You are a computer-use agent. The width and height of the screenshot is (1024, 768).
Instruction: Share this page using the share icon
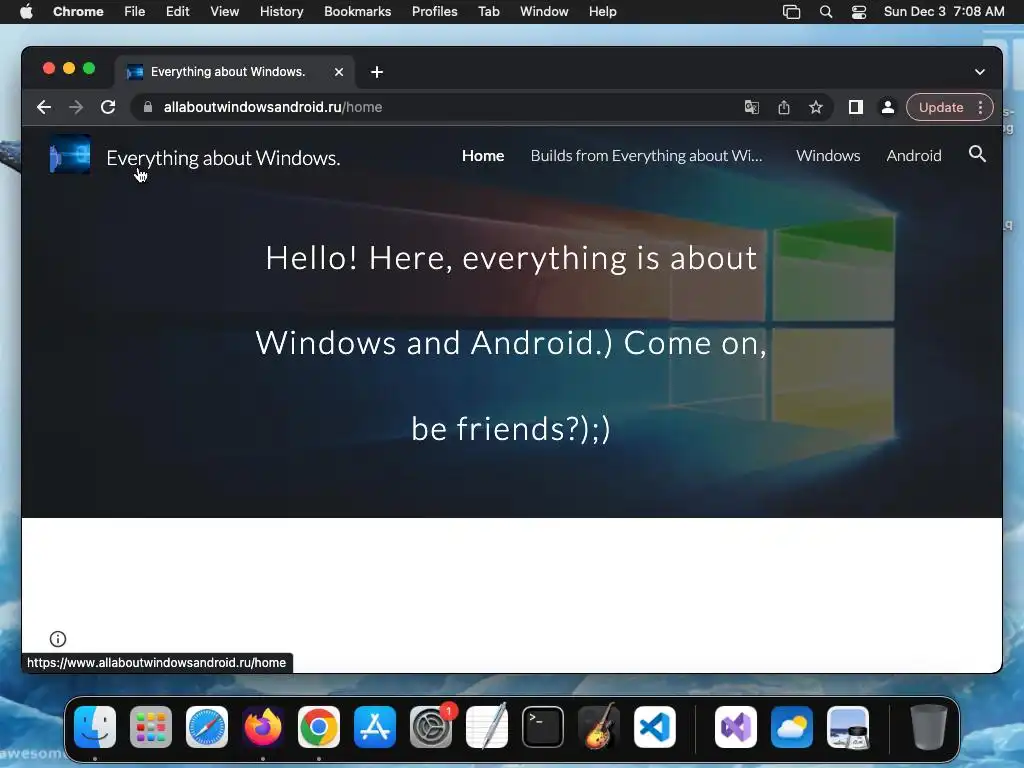click(784, 107)
